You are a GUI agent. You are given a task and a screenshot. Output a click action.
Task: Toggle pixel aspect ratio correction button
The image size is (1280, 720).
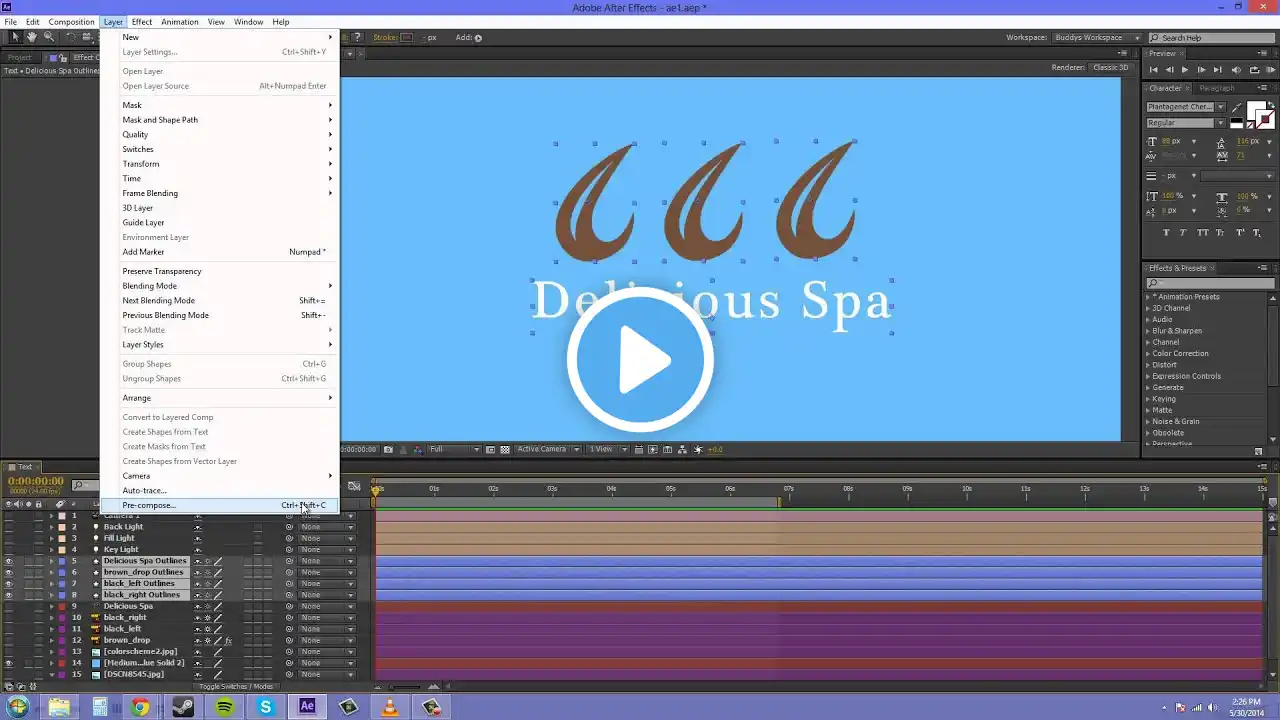[638, 449]
